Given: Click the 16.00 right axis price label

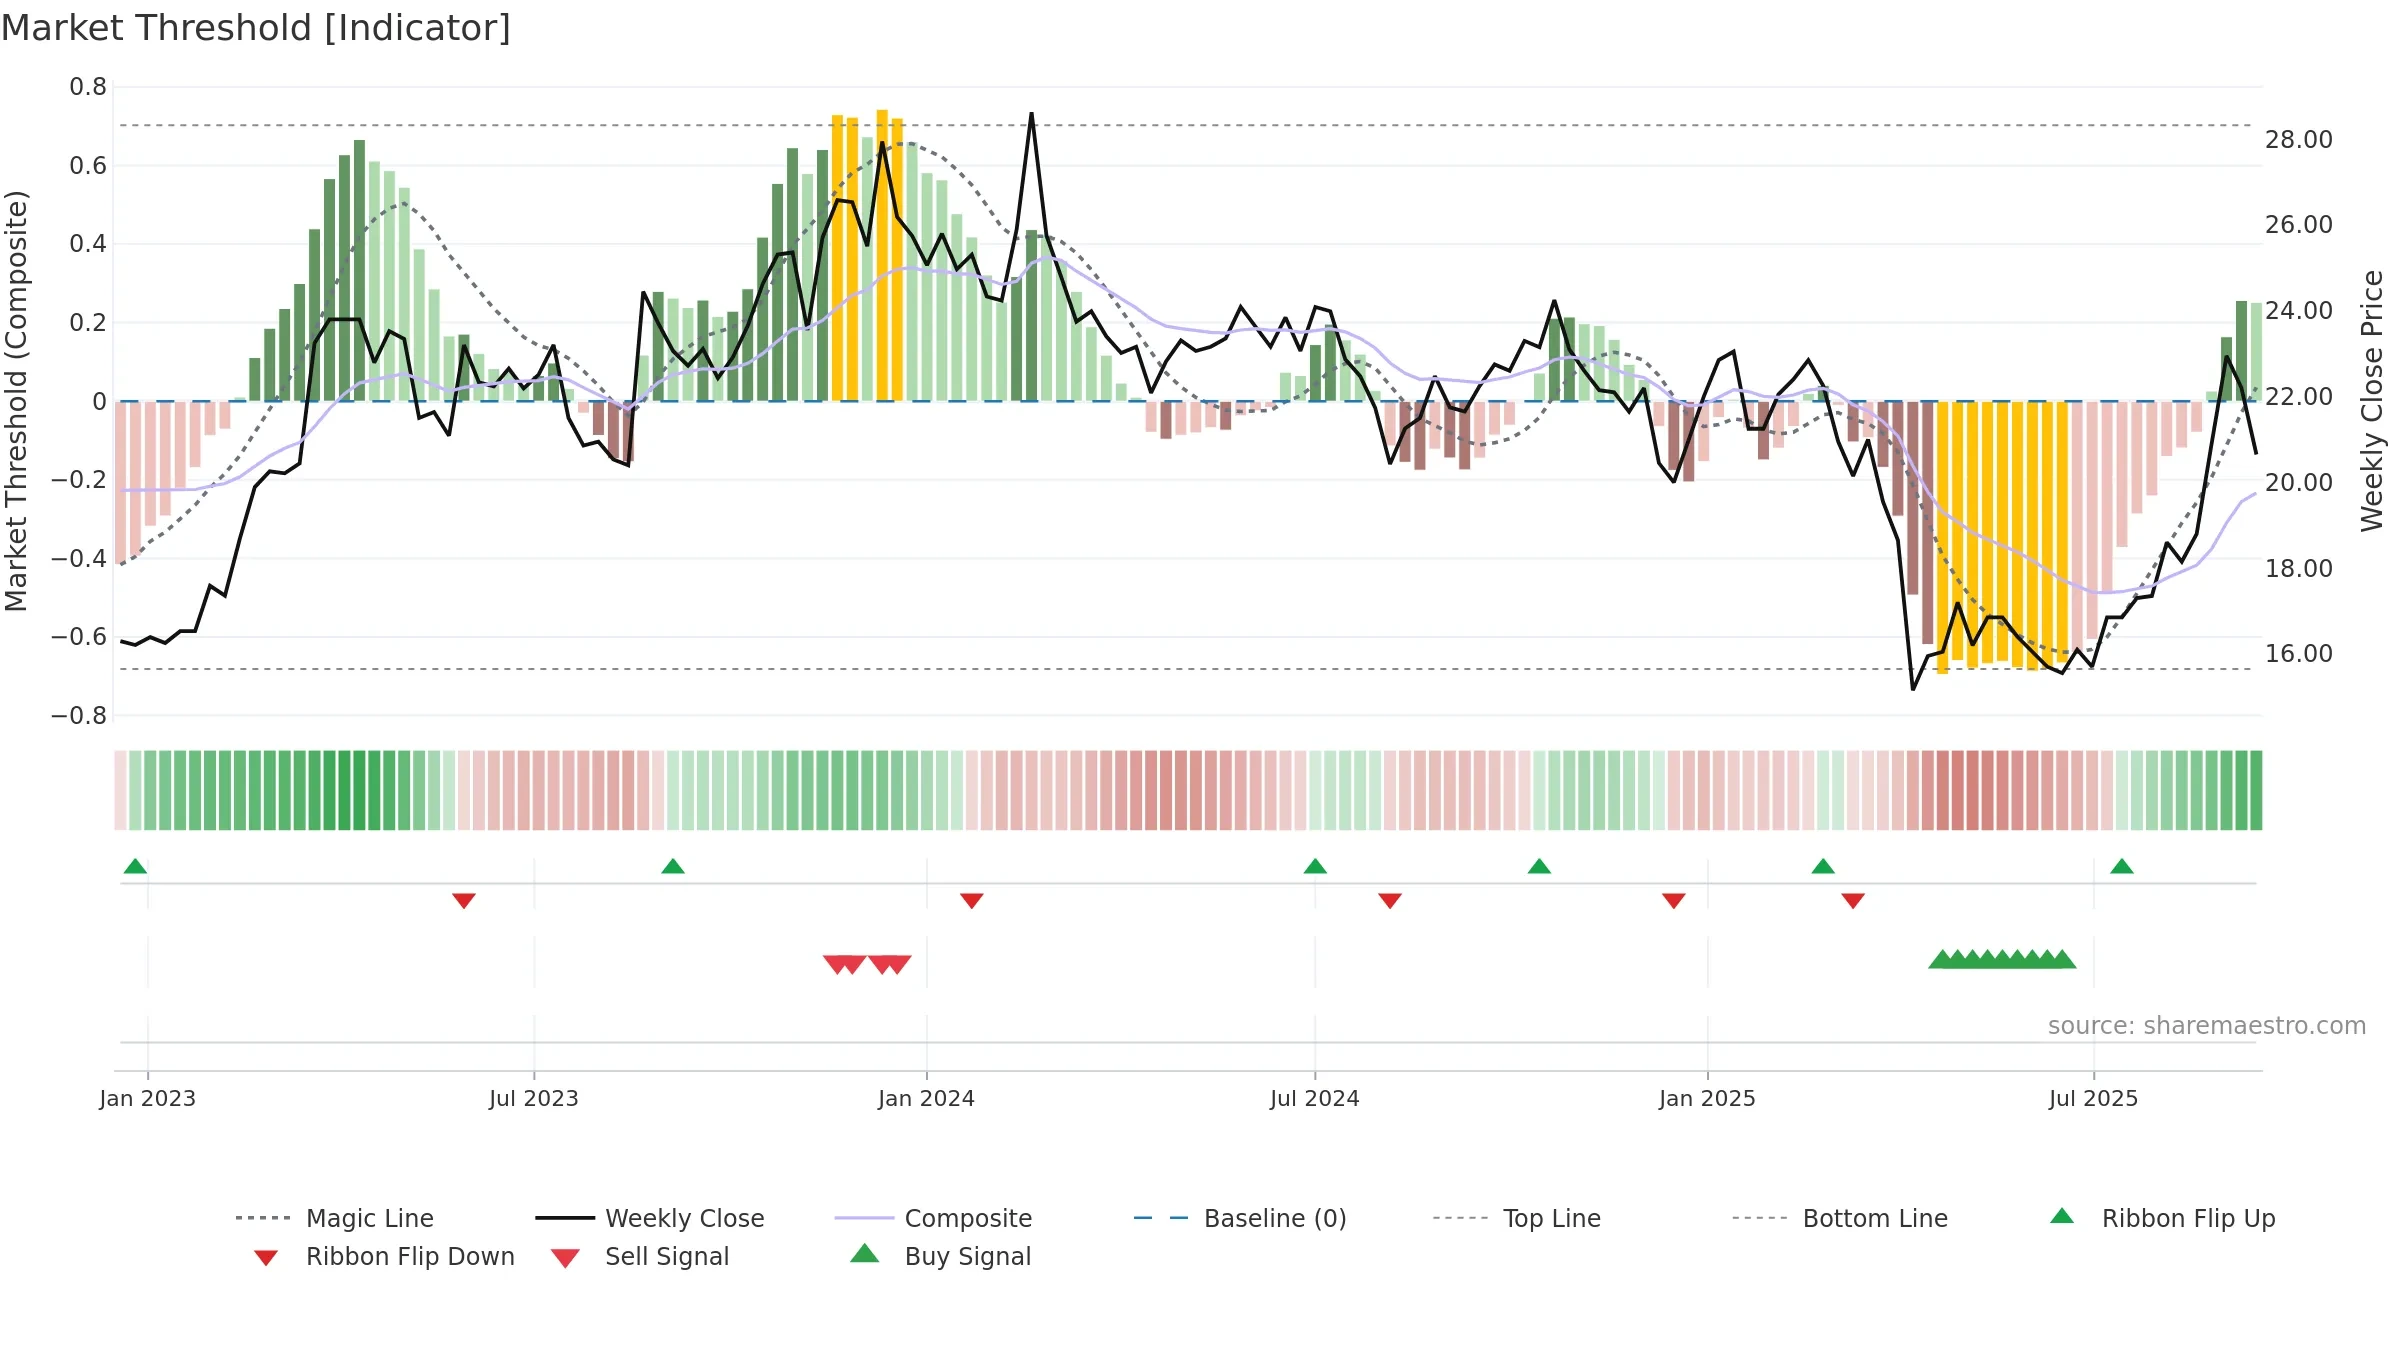Looking at the screenshot, I should 2299,654.
